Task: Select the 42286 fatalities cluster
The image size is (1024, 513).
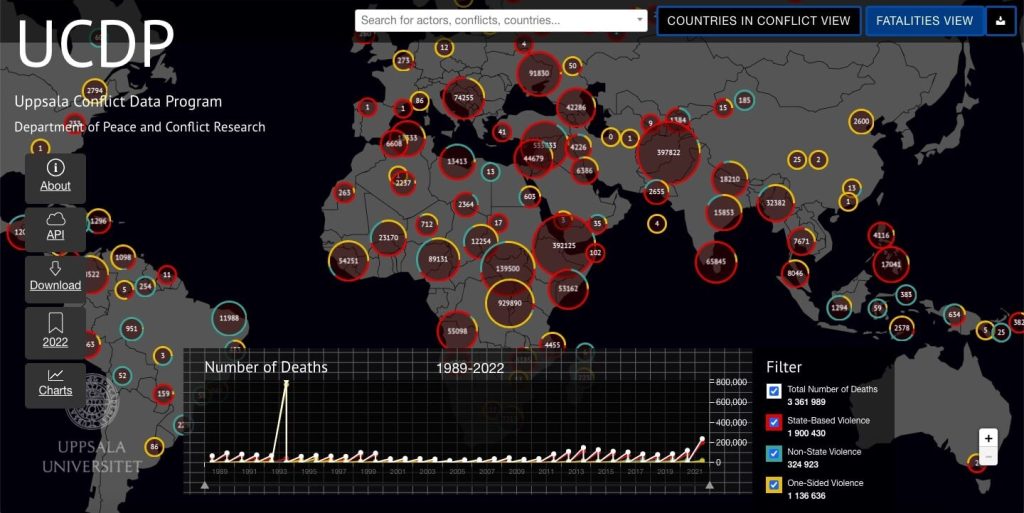Action: click(575, 107)
